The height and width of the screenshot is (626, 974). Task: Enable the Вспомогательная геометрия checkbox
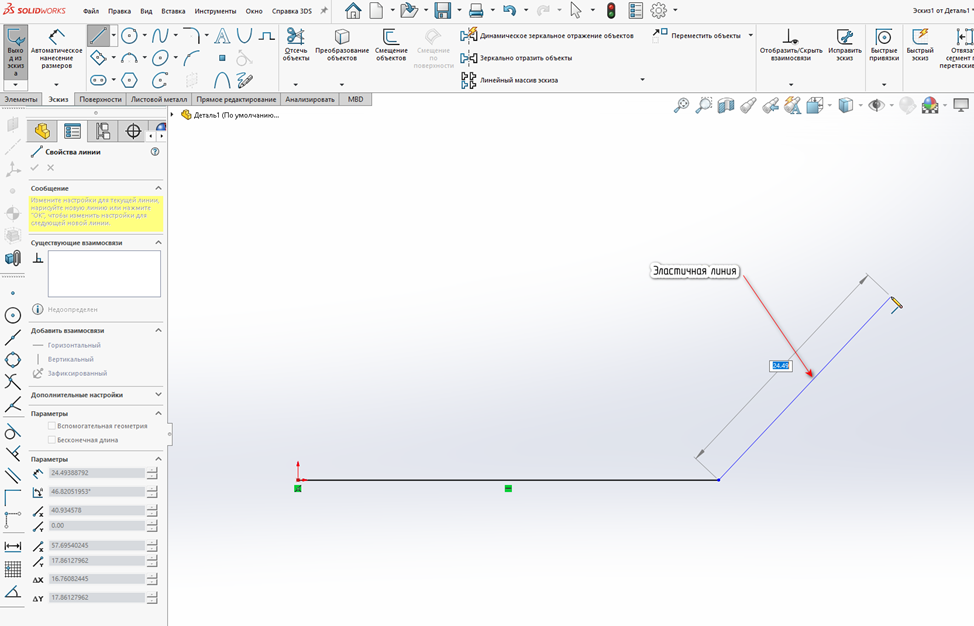click(x=52, y=426)
